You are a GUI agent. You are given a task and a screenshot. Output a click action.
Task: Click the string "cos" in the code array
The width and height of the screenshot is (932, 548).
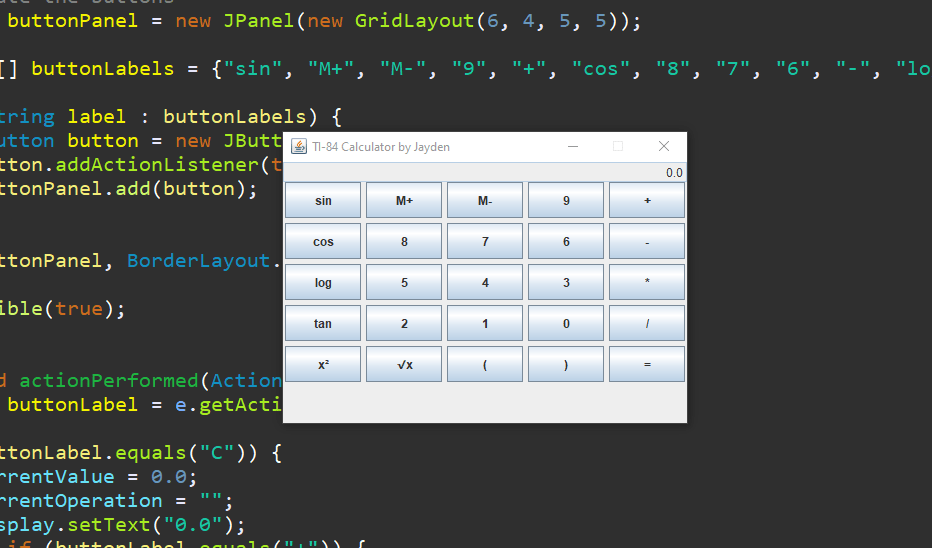pos(601,68)
